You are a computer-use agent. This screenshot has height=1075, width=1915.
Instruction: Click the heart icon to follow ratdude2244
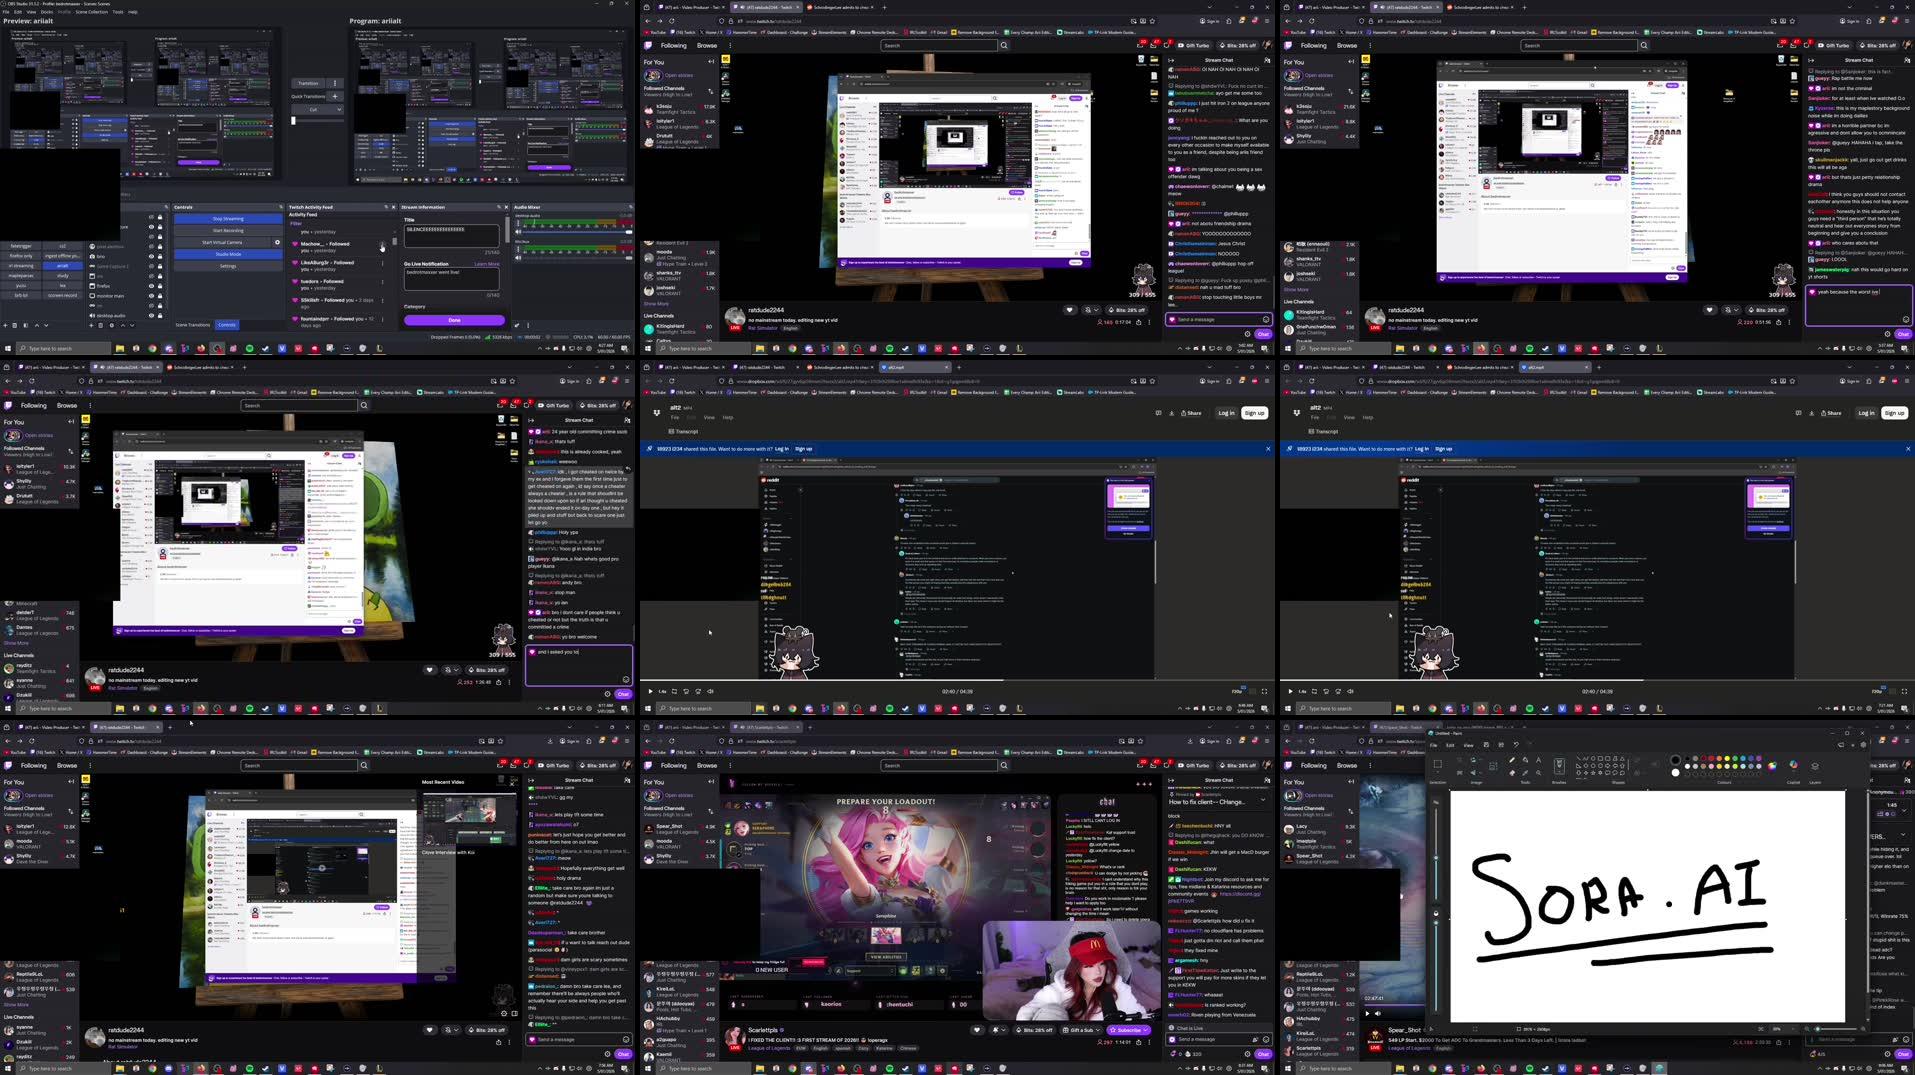(1069, 310)
